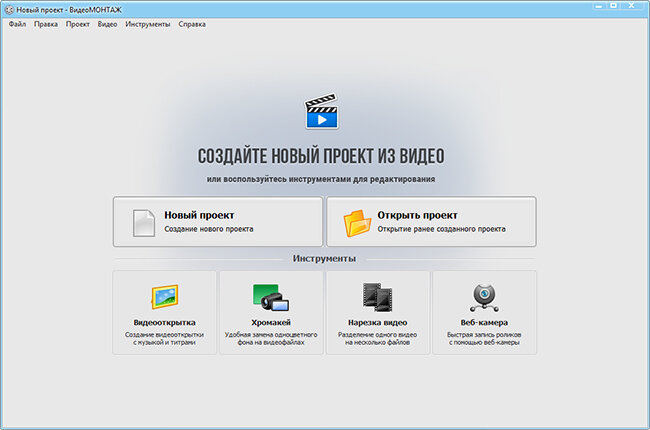Click text 'Удобная замена одноцветного фона на видеофайлах'

click(x=271, y=338)
